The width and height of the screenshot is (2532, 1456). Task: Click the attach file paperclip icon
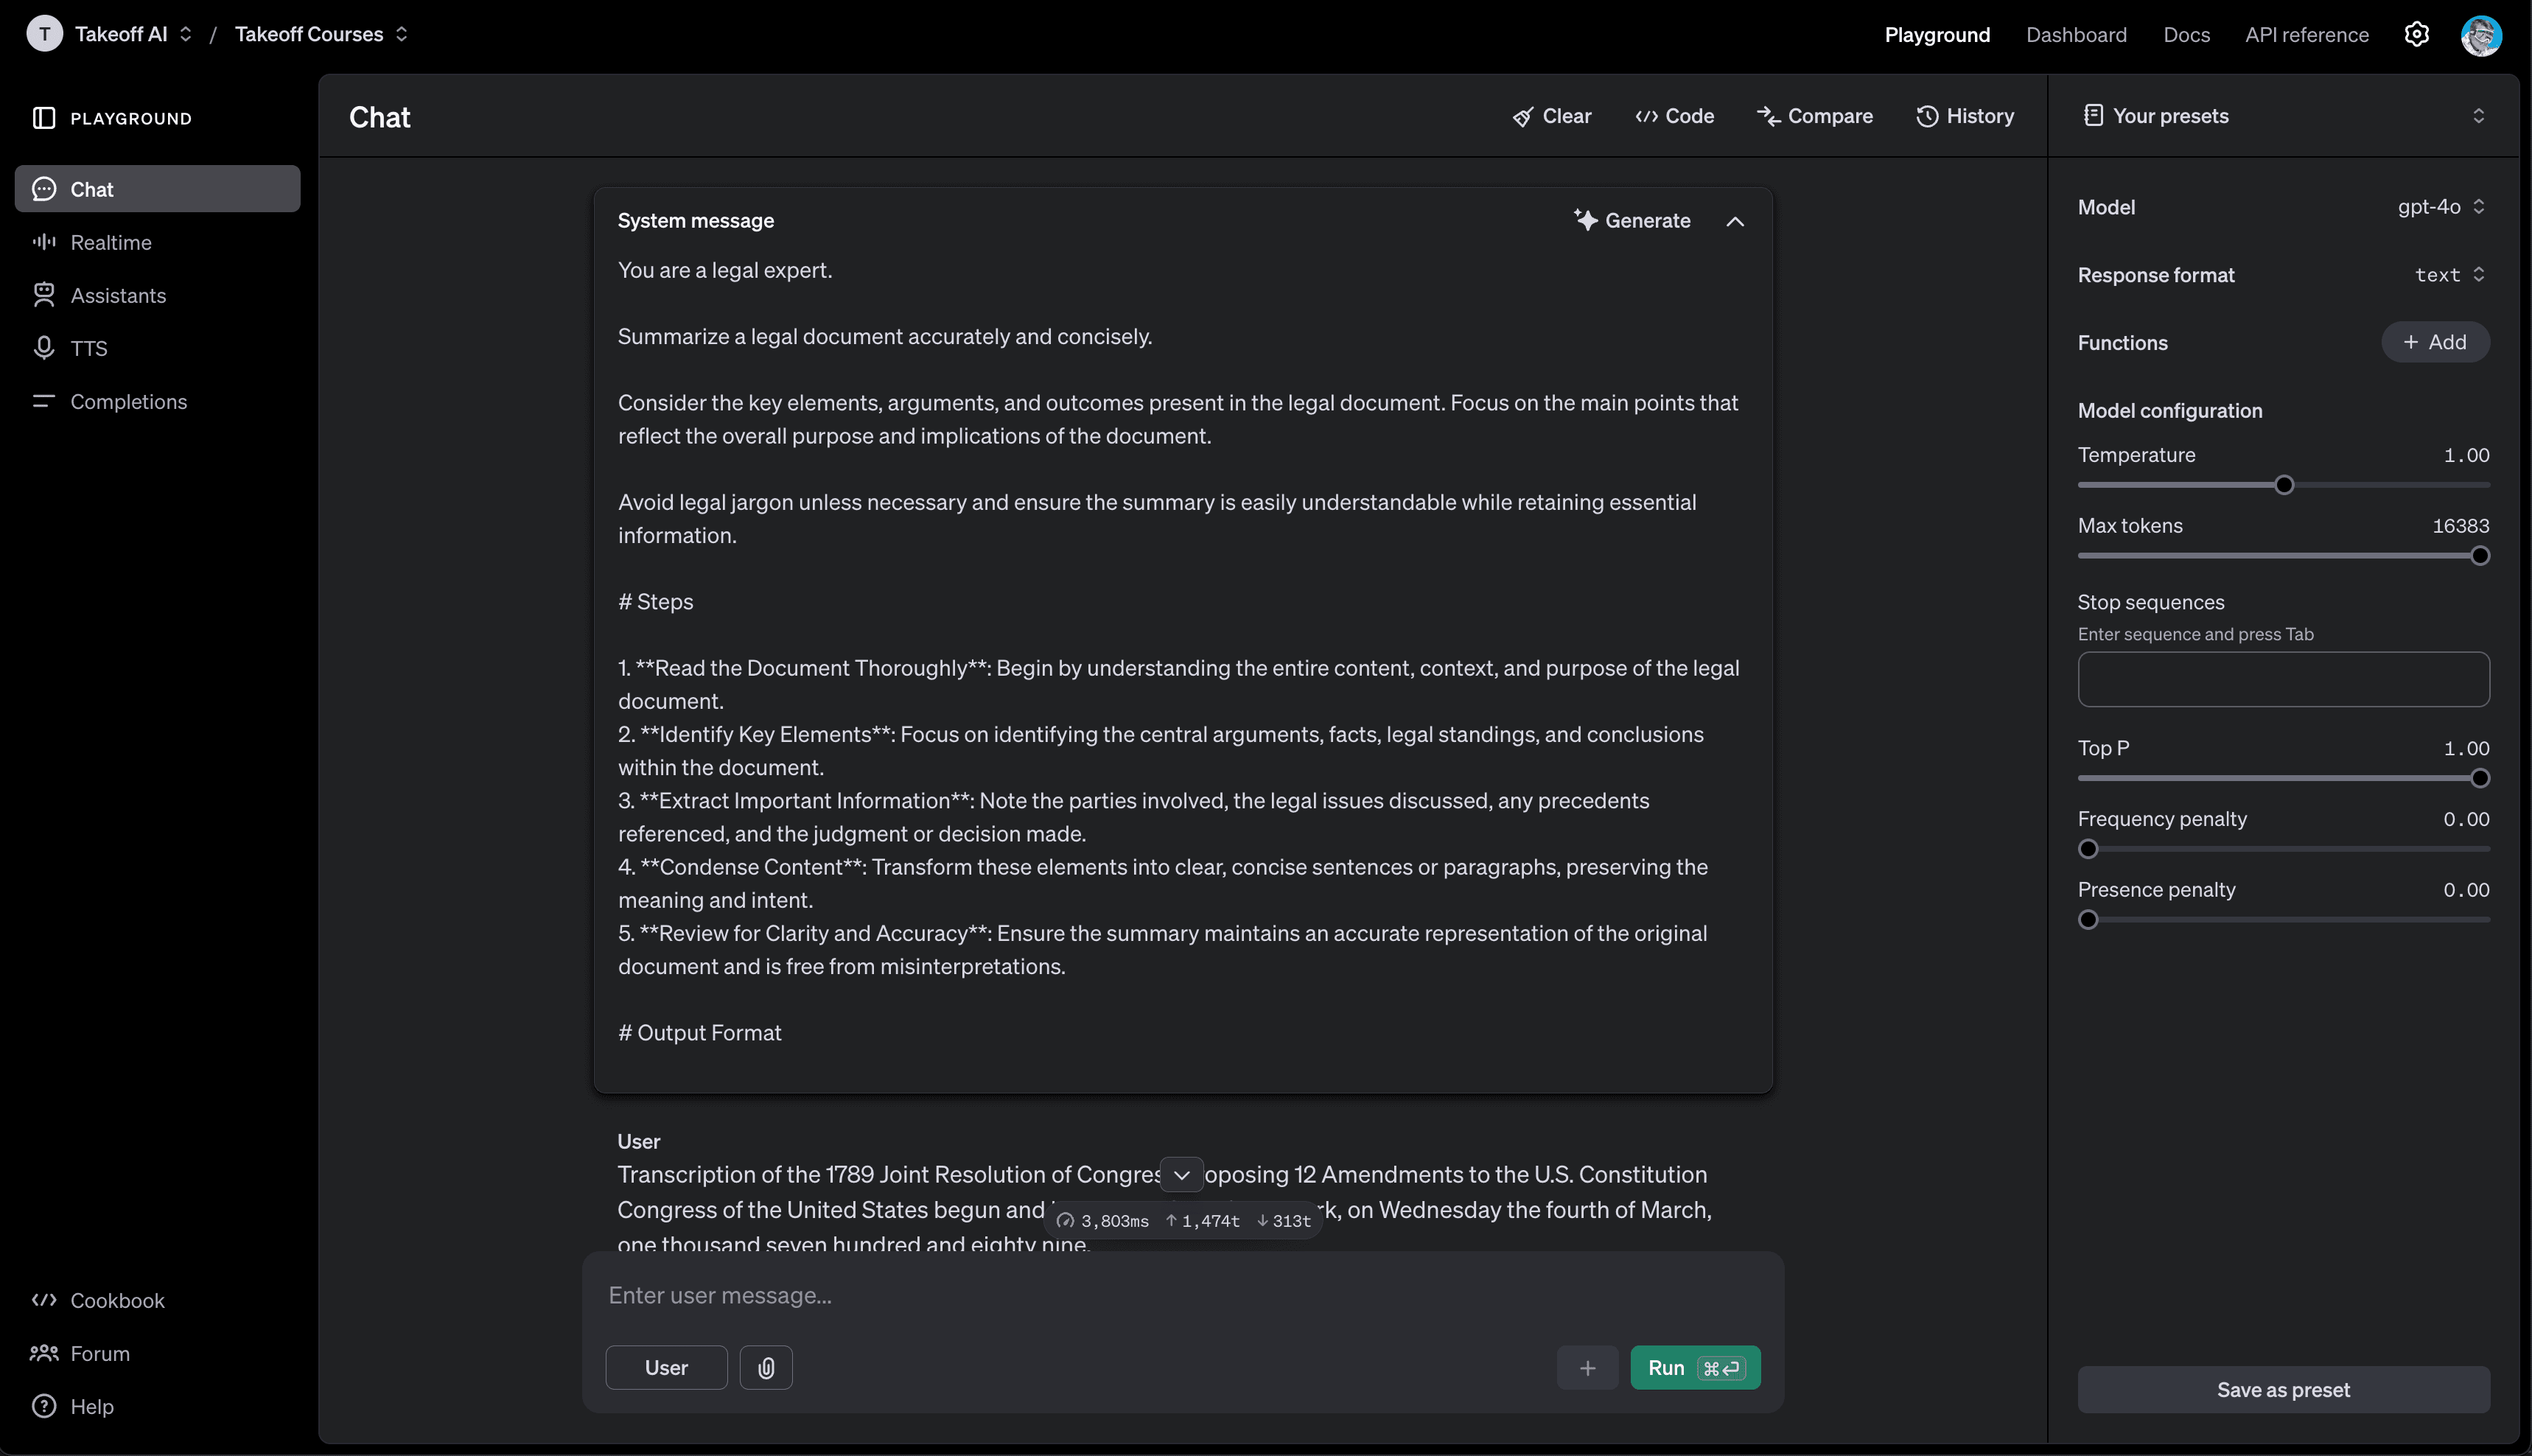pos(766,1368)
